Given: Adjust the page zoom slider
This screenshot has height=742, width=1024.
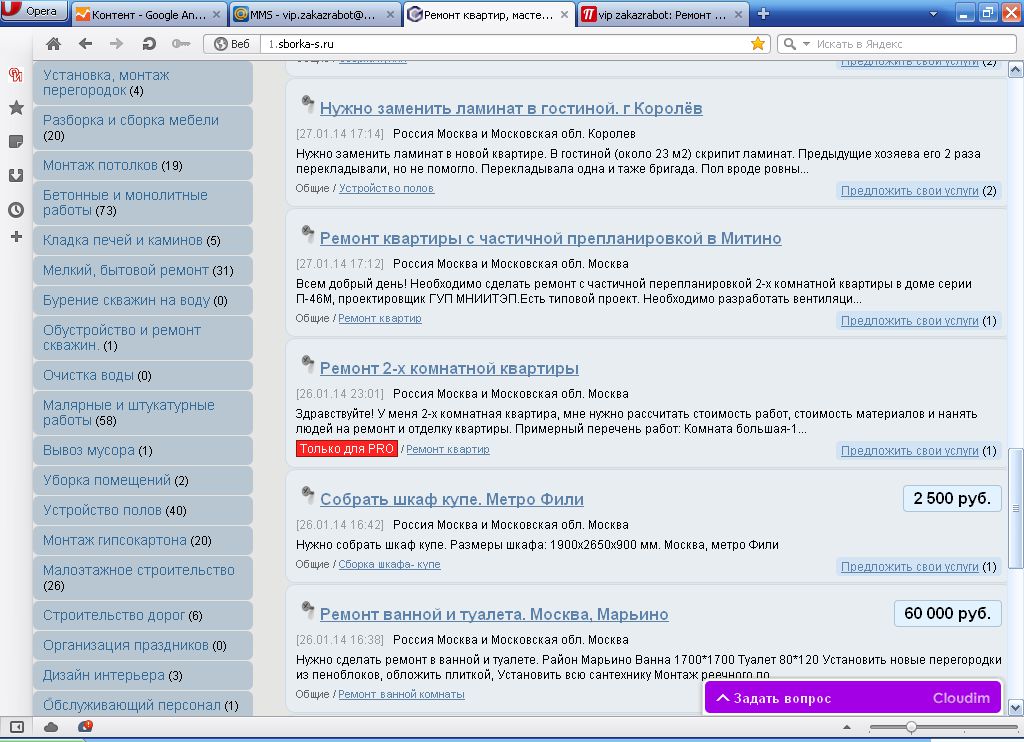Looking at the screenshot, I should tap(911, 727).
